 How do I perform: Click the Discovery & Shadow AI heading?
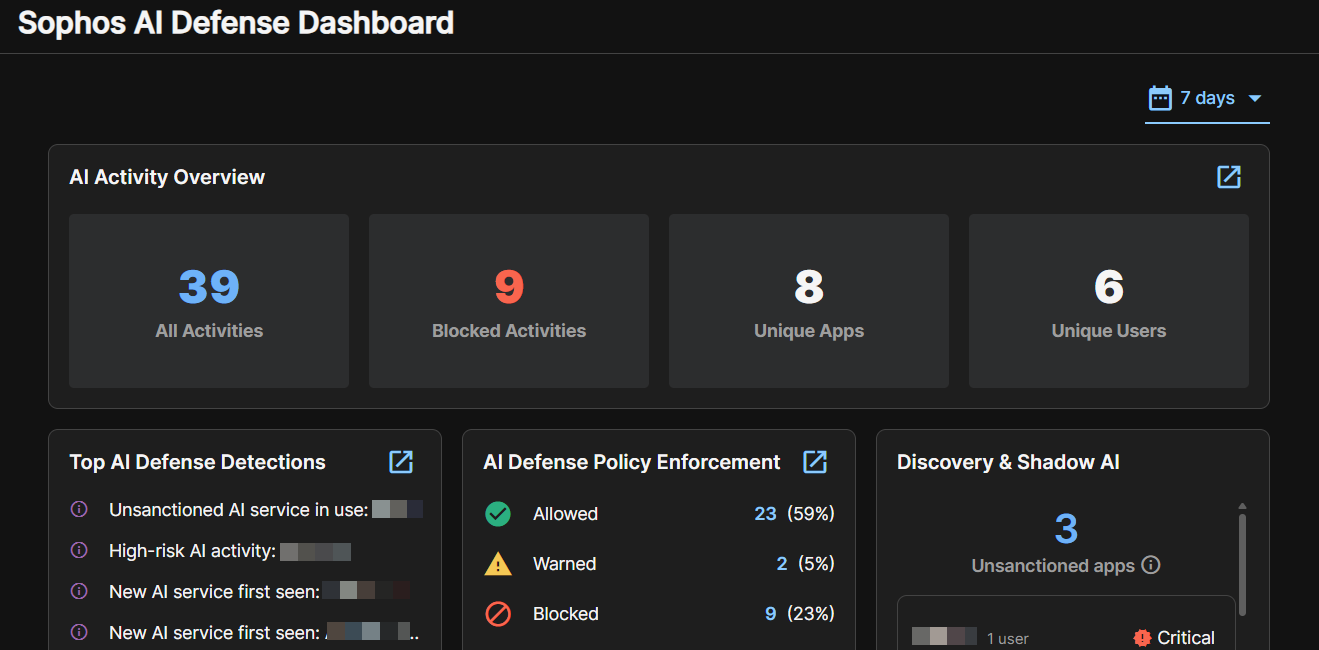[x=1008, y=462]
